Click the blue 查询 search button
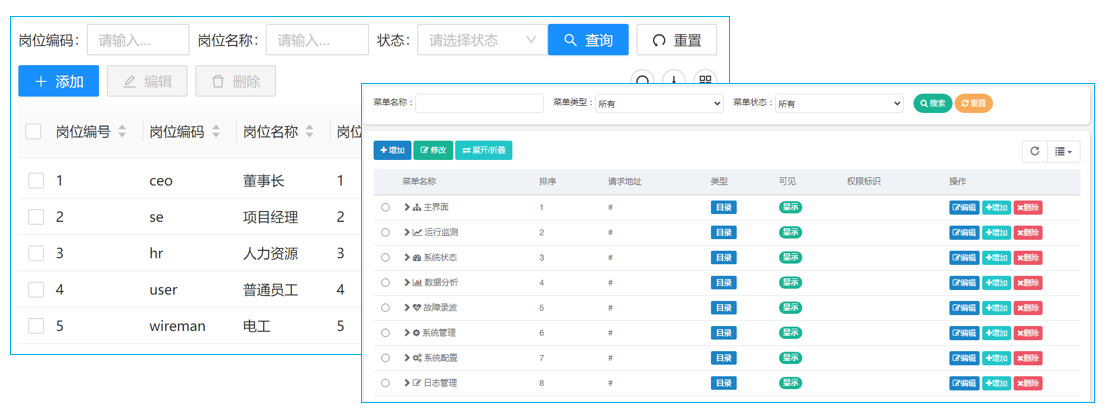The height and width of the screenshot is (408, 1106). (x=588, y=40)
